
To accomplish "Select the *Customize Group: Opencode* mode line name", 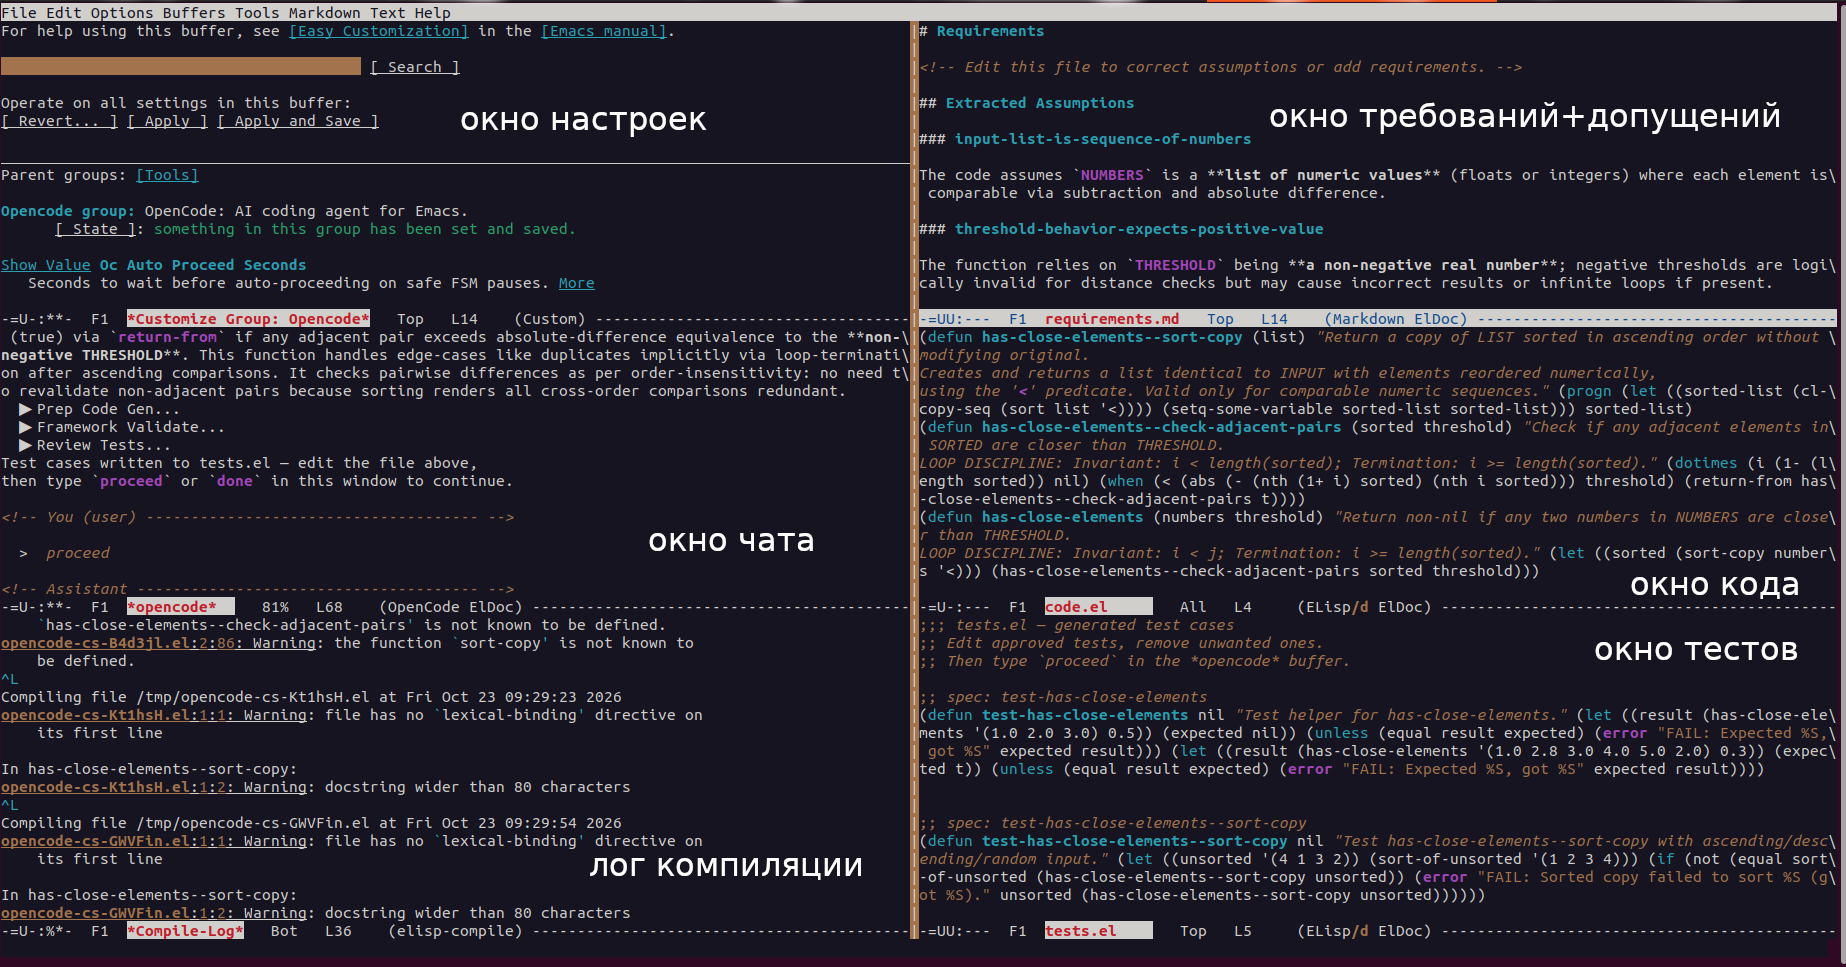I will 248,319.
